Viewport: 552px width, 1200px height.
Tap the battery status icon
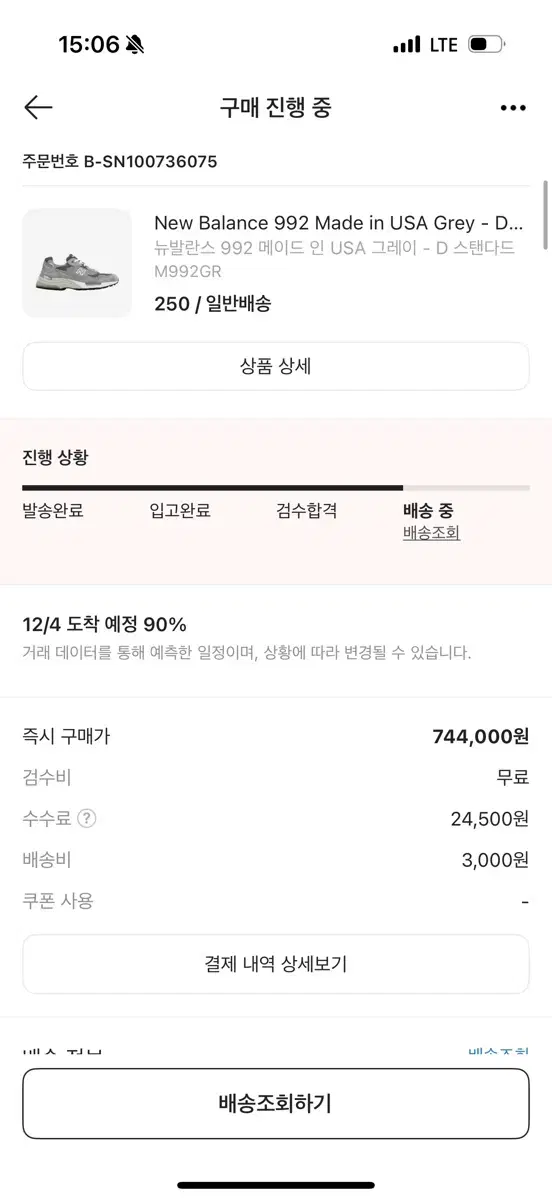(486, 44)
